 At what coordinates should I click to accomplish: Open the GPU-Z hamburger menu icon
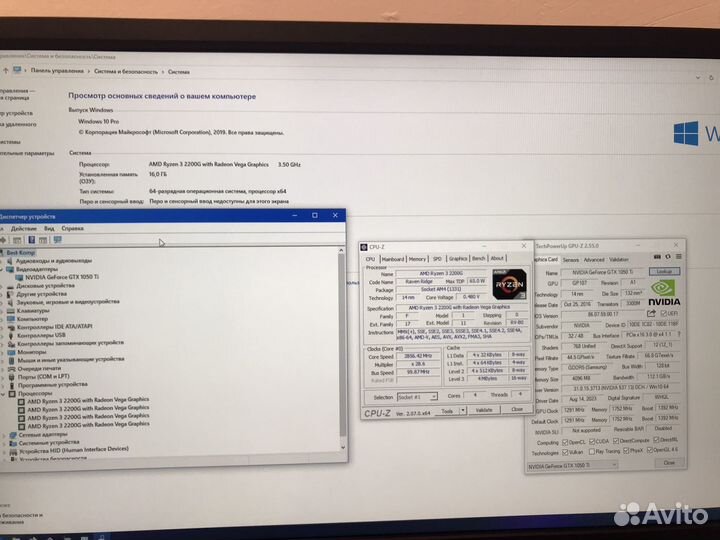pos(678,257)
